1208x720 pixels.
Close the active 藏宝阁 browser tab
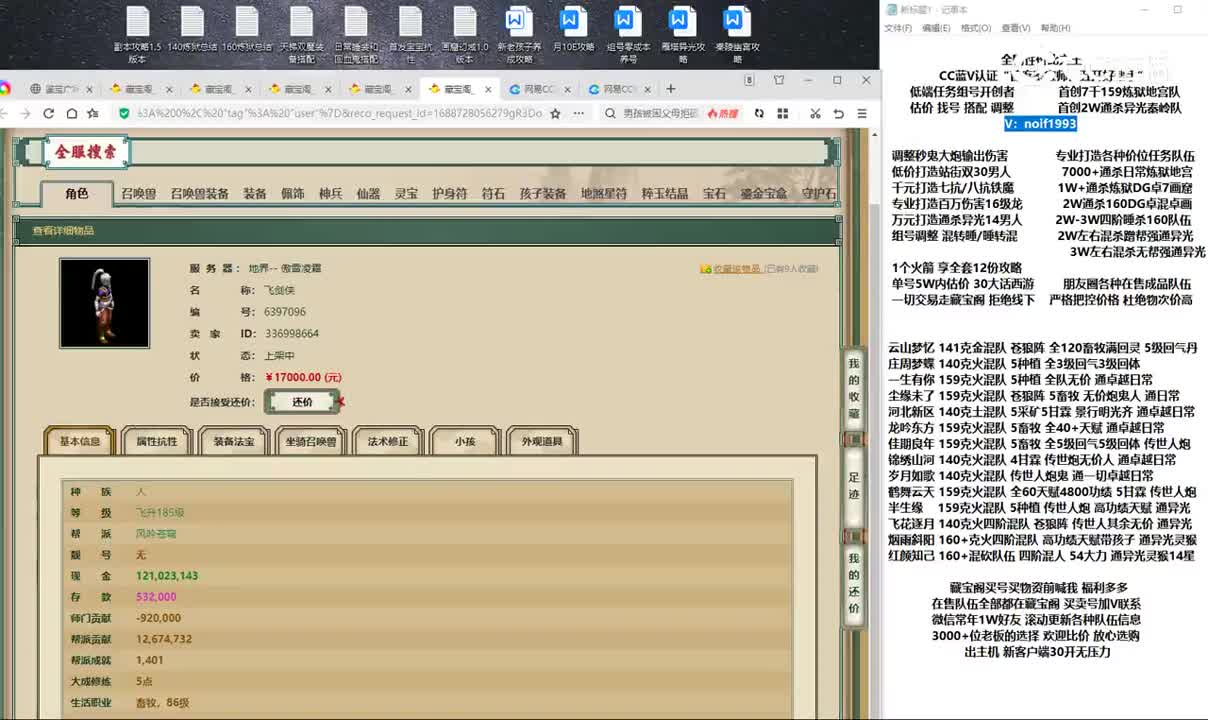pos(488,88)
